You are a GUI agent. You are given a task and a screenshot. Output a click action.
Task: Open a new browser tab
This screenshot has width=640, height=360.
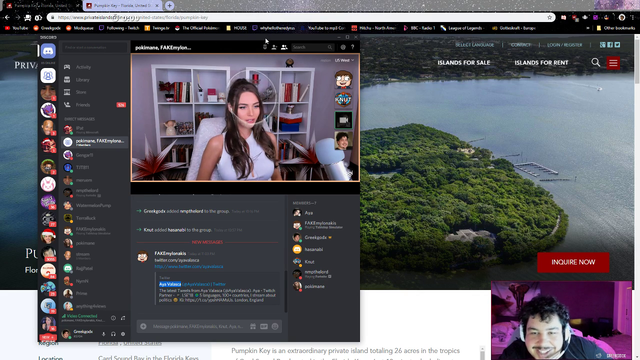point(169,5)
